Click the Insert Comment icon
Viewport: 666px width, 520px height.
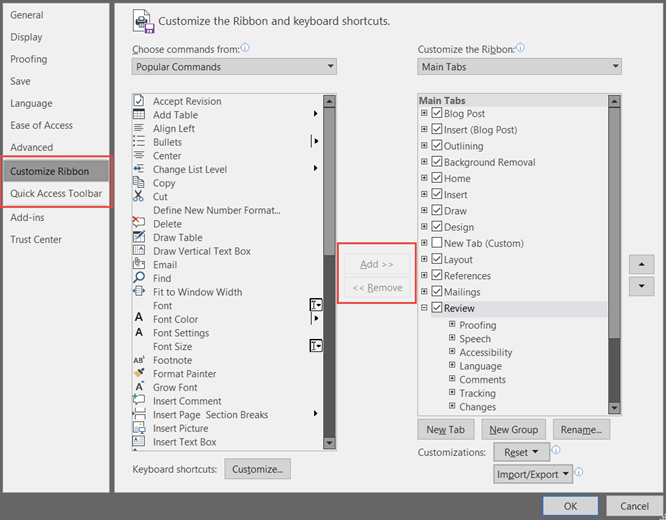(x=138, y=399)
